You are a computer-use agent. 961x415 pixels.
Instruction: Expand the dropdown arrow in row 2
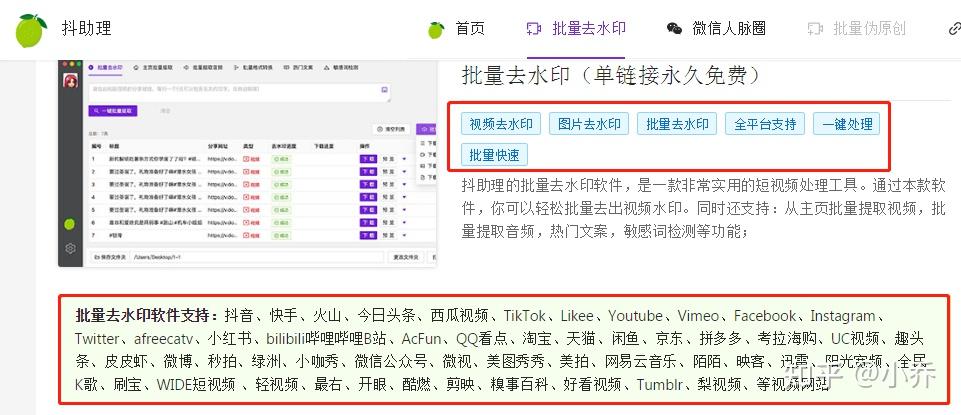coord(404,172)
